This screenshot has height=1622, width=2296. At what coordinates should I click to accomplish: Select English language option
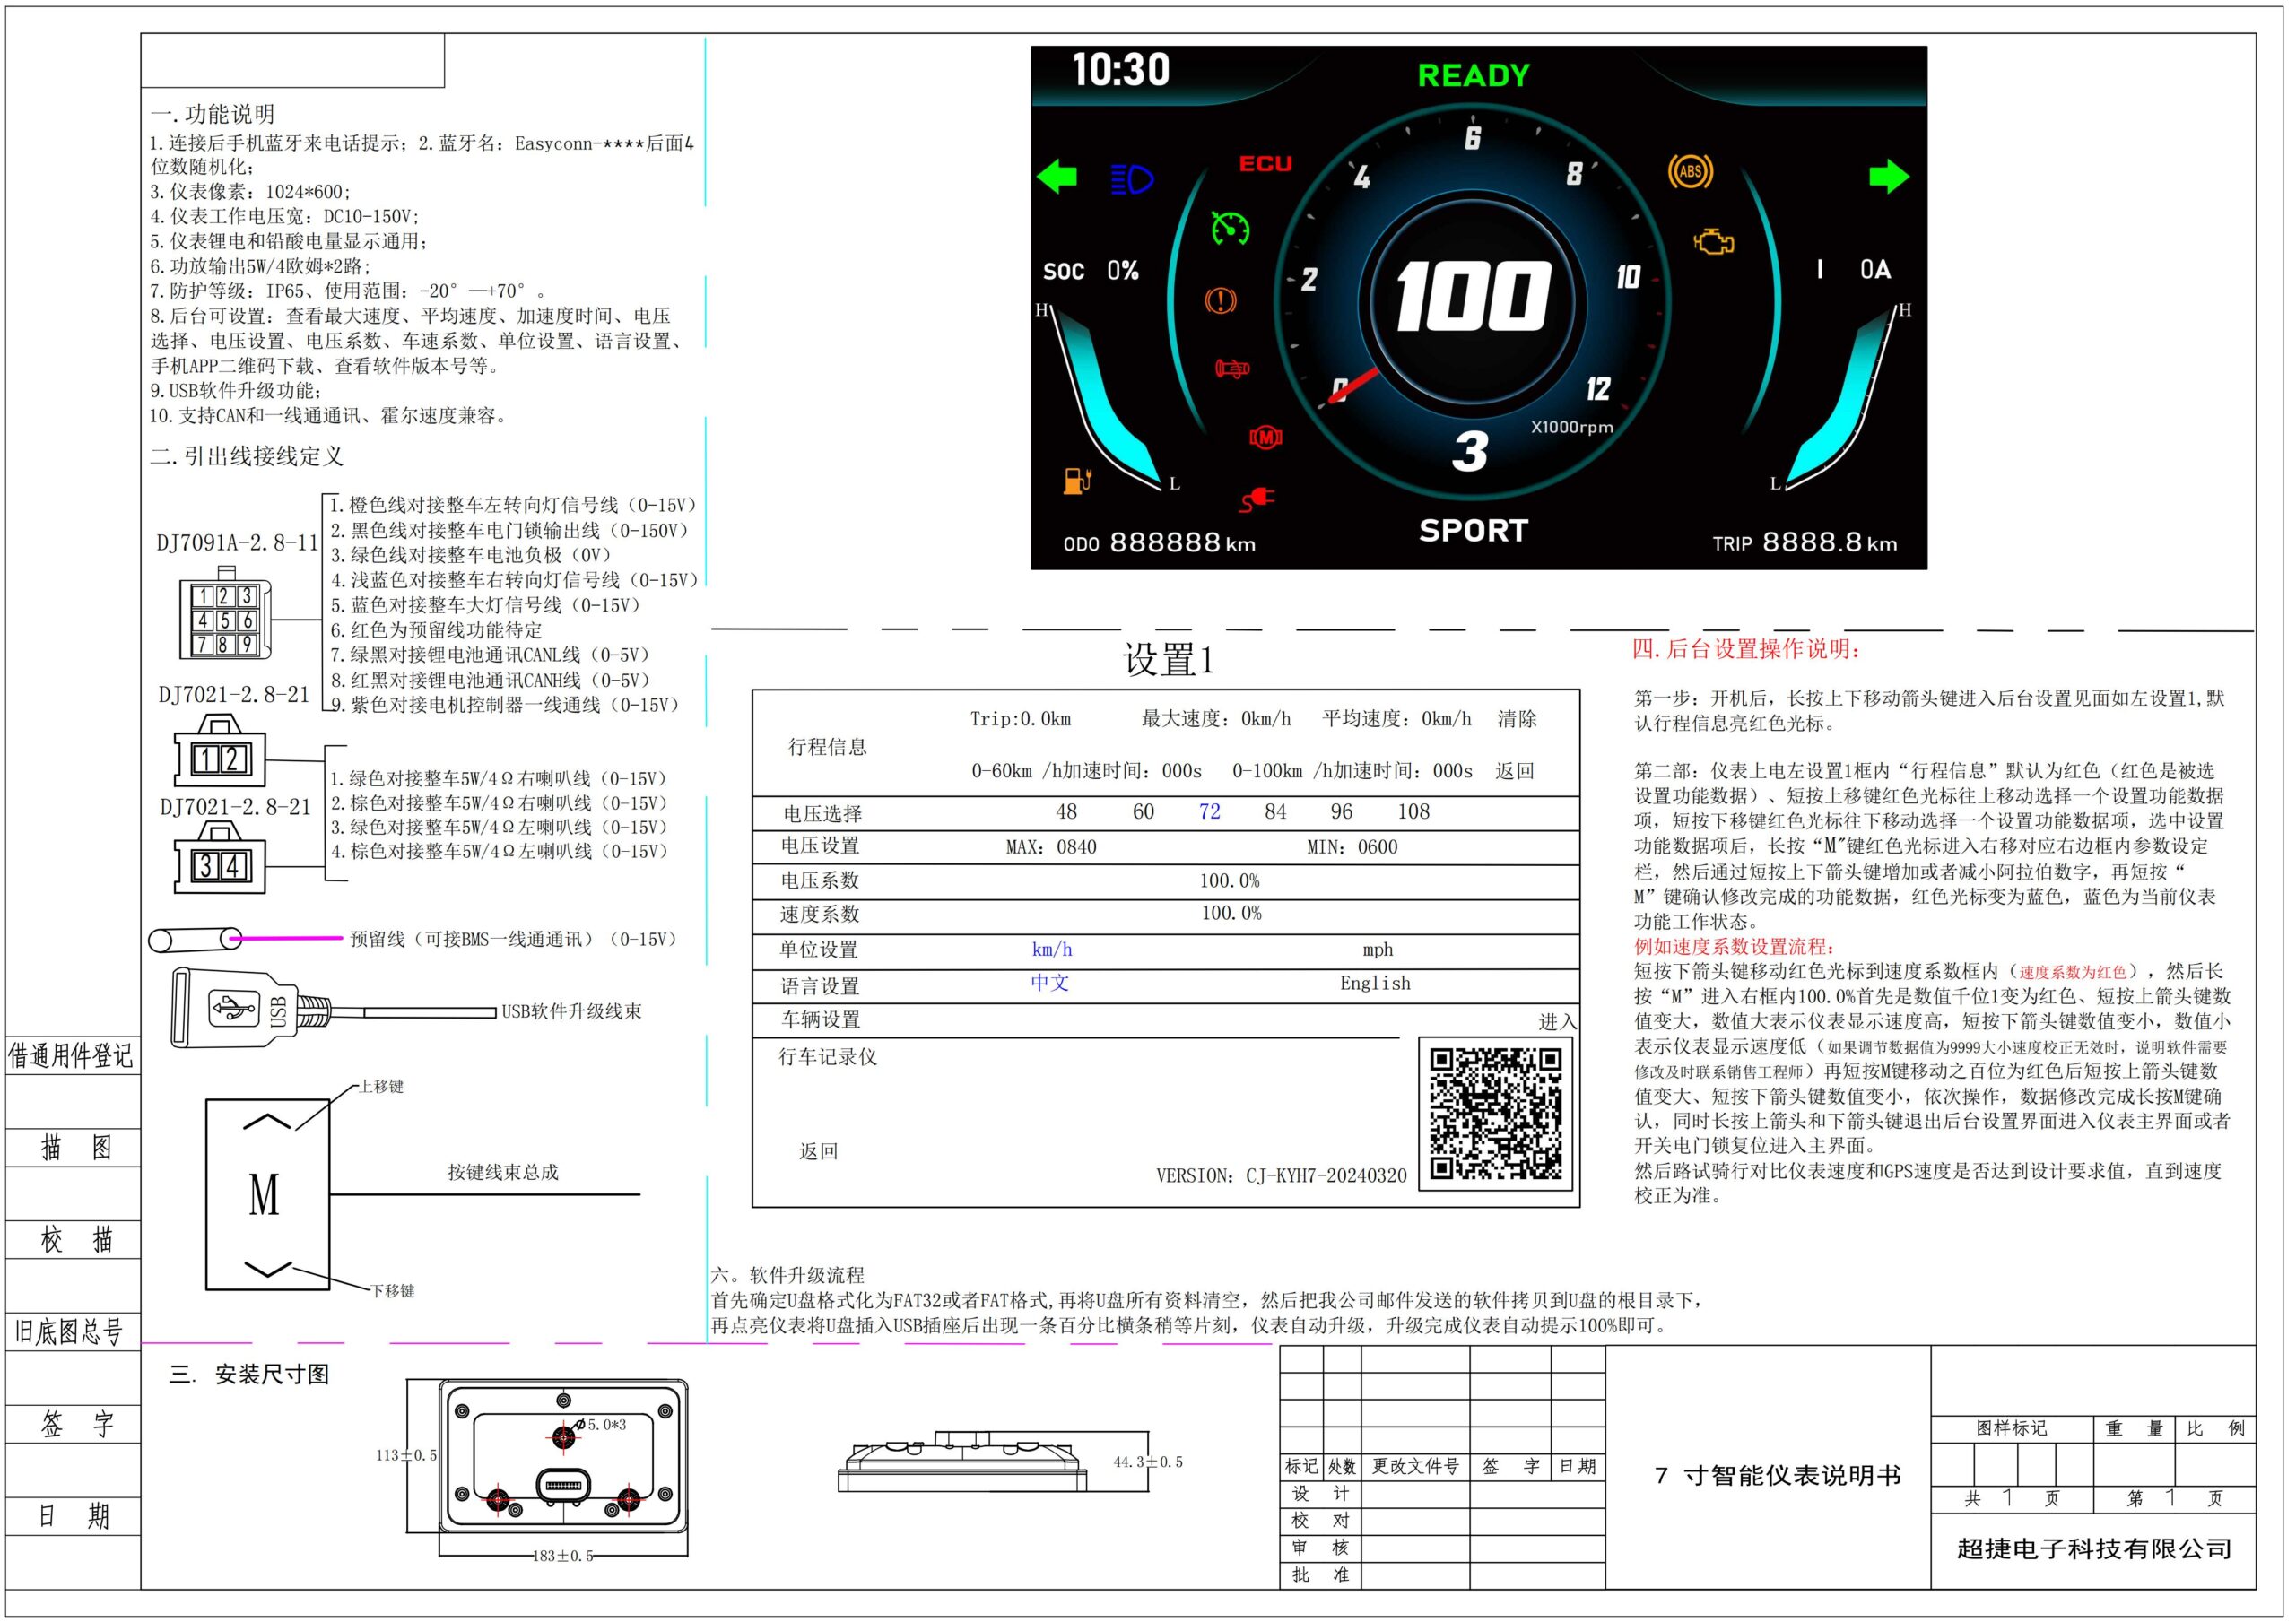1375,983
